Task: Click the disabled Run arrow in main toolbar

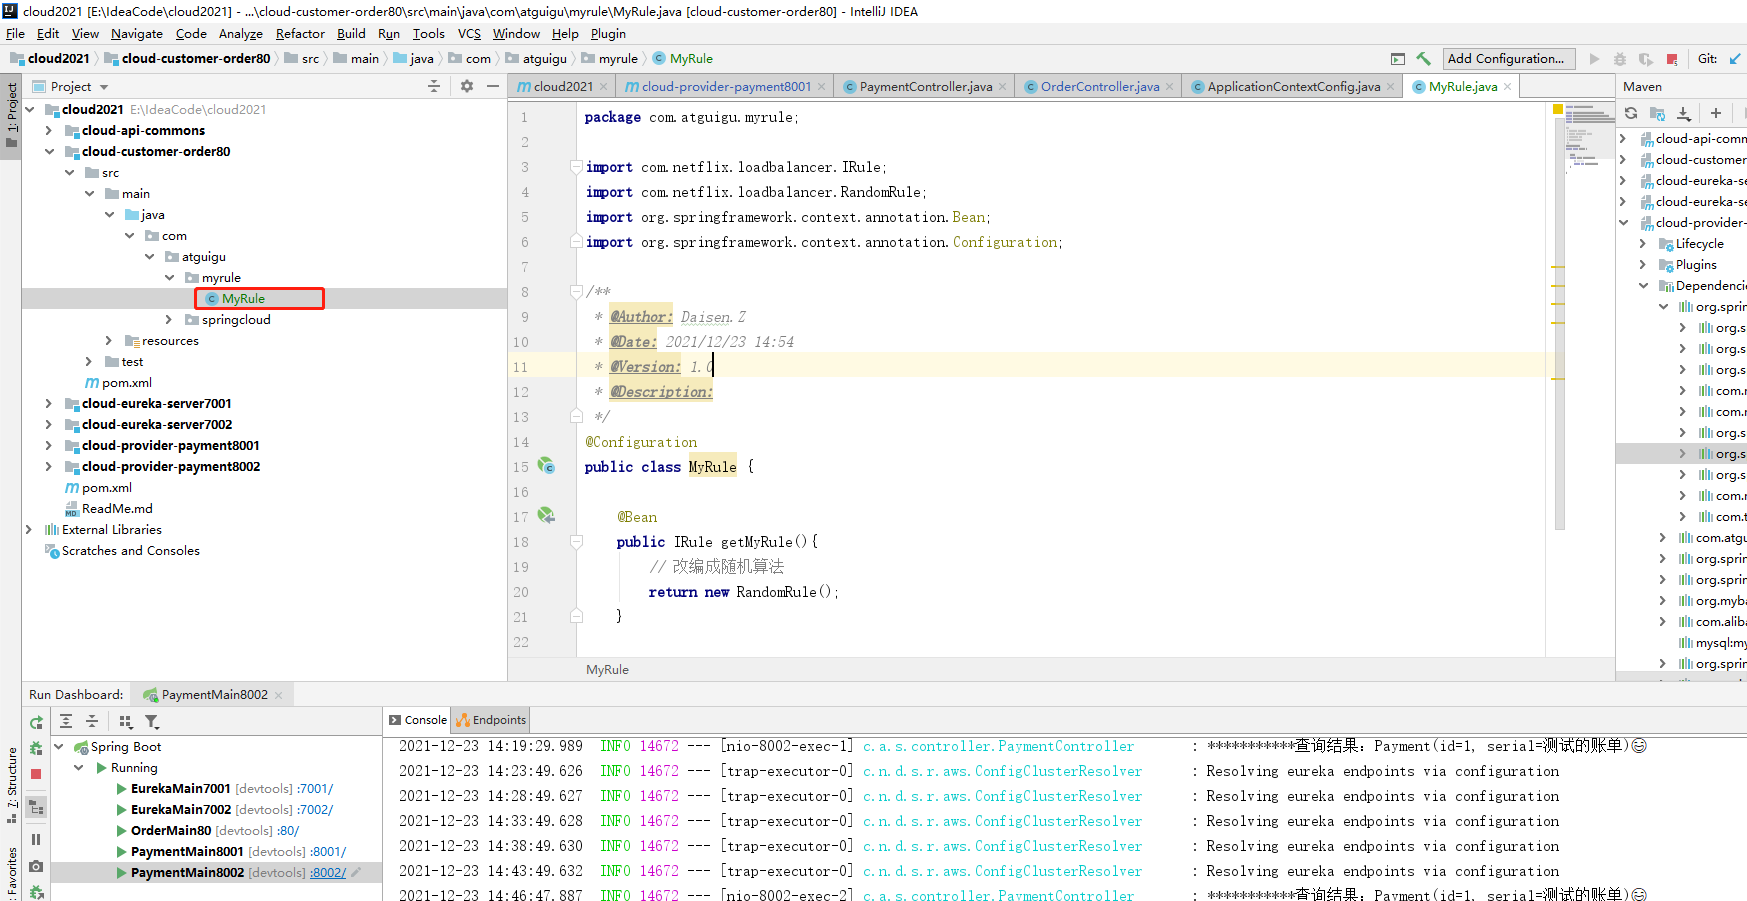Action: pyautogui.click(x=1594, y=59)
